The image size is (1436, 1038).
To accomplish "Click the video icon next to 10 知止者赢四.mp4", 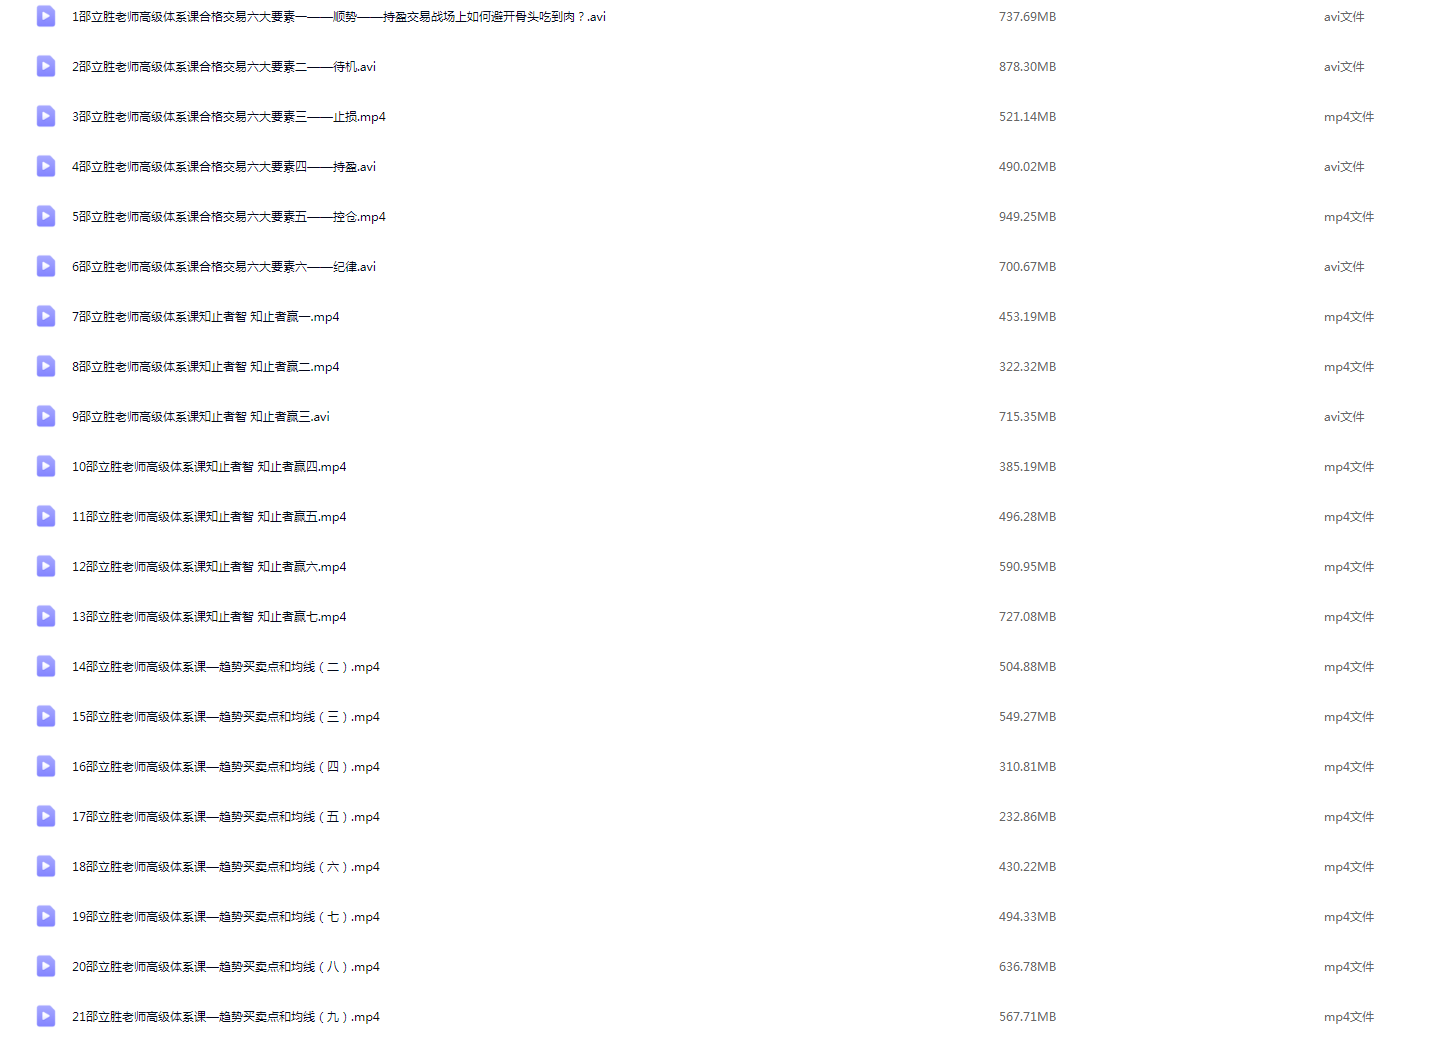I will pos(46,466).
